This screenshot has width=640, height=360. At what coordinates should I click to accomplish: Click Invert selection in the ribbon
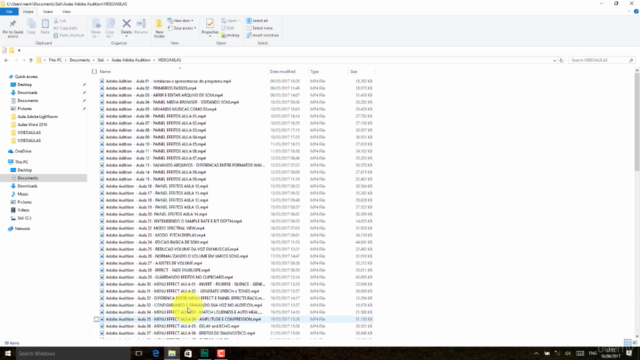[x=262, y=36]
